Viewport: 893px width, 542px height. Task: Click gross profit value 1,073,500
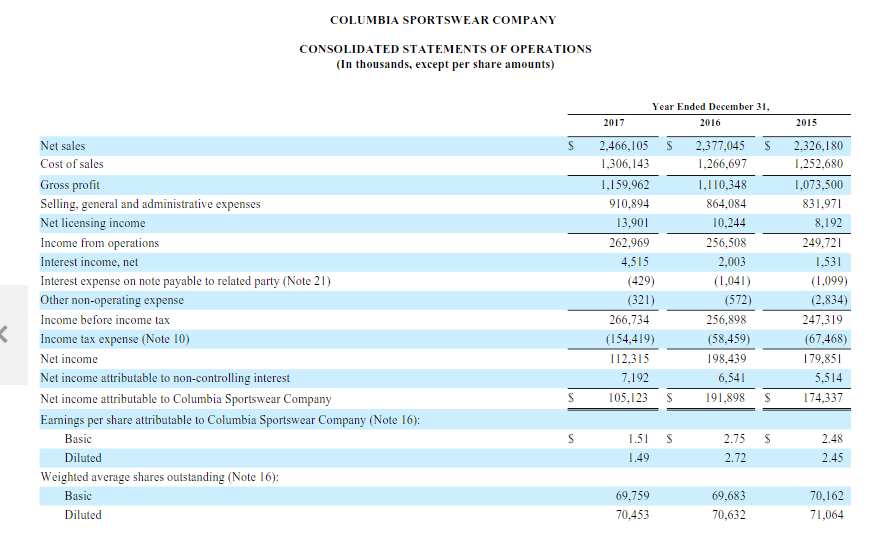point(818,185)
